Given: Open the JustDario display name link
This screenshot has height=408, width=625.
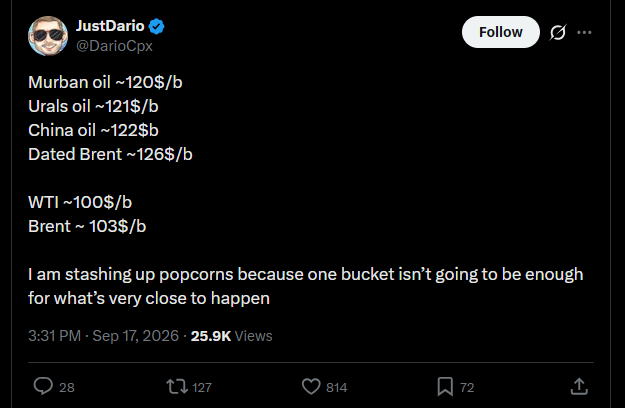Looking at the screenshot, I should (110, 26).
